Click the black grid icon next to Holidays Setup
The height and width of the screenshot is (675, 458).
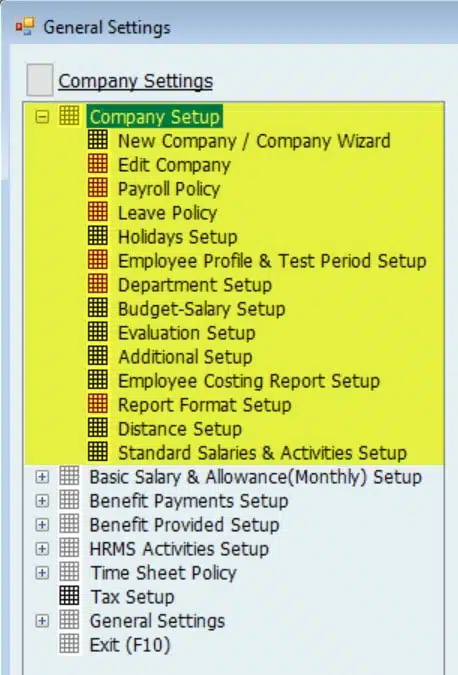click(x=98, y=236)
